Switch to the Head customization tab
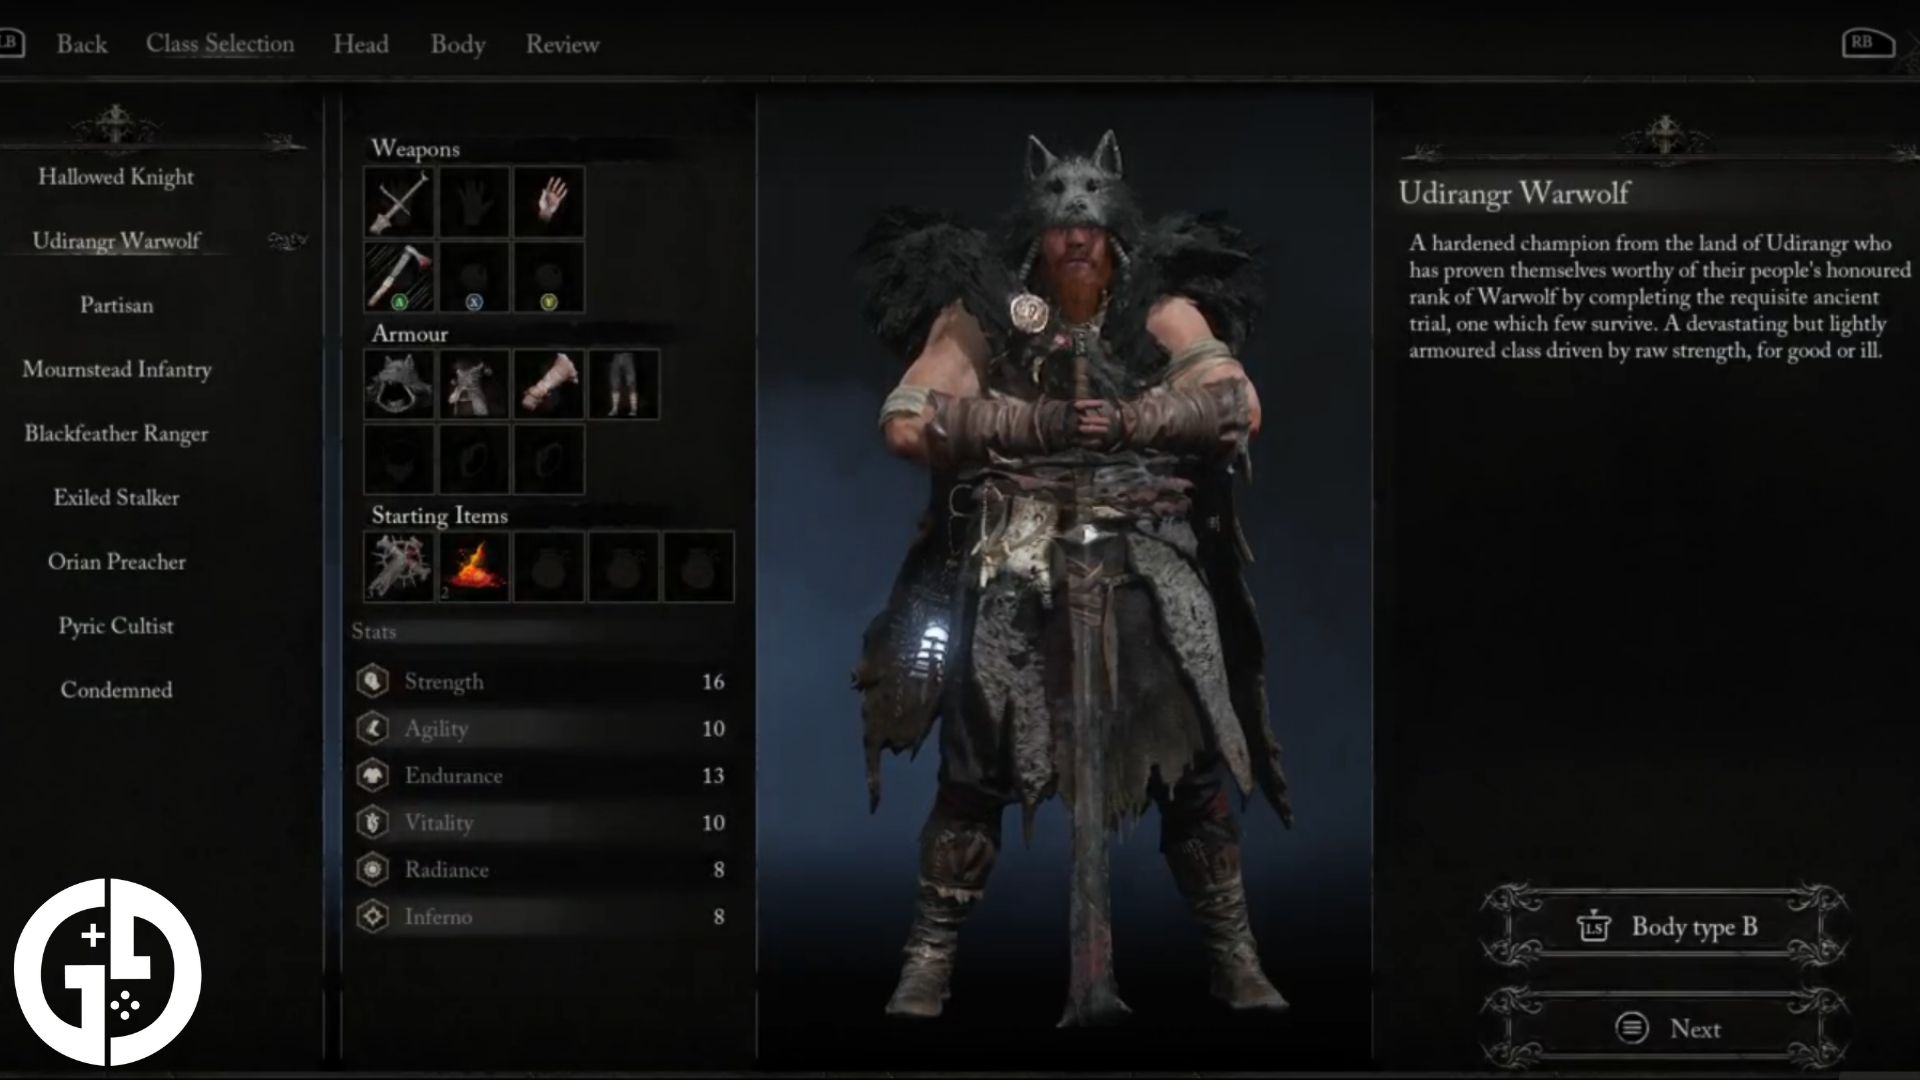The width and height of the screenshot is (1920, 1080). 359,44
